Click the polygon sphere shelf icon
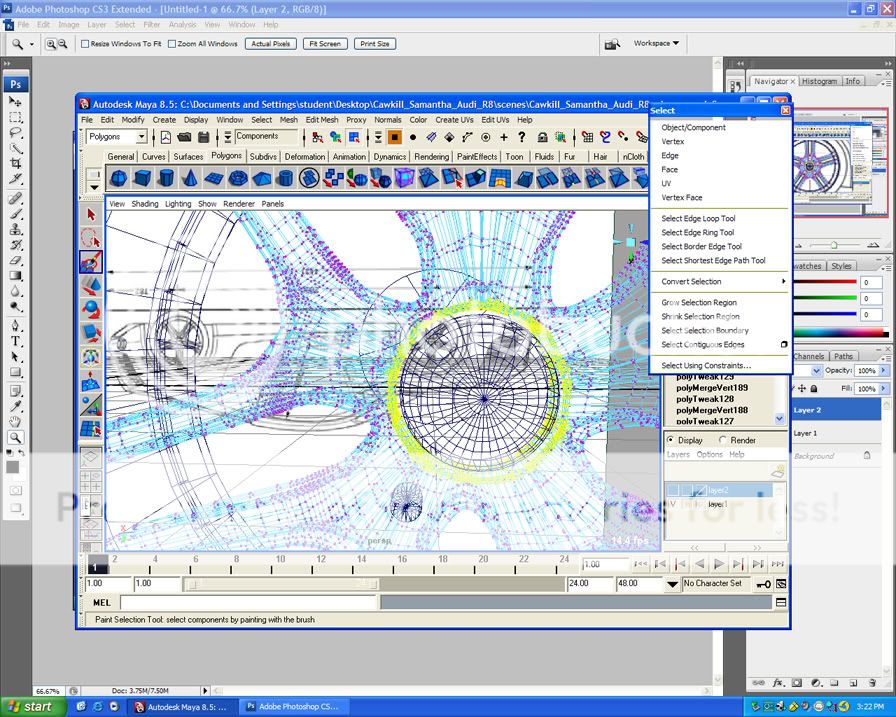 click(118, 178)
